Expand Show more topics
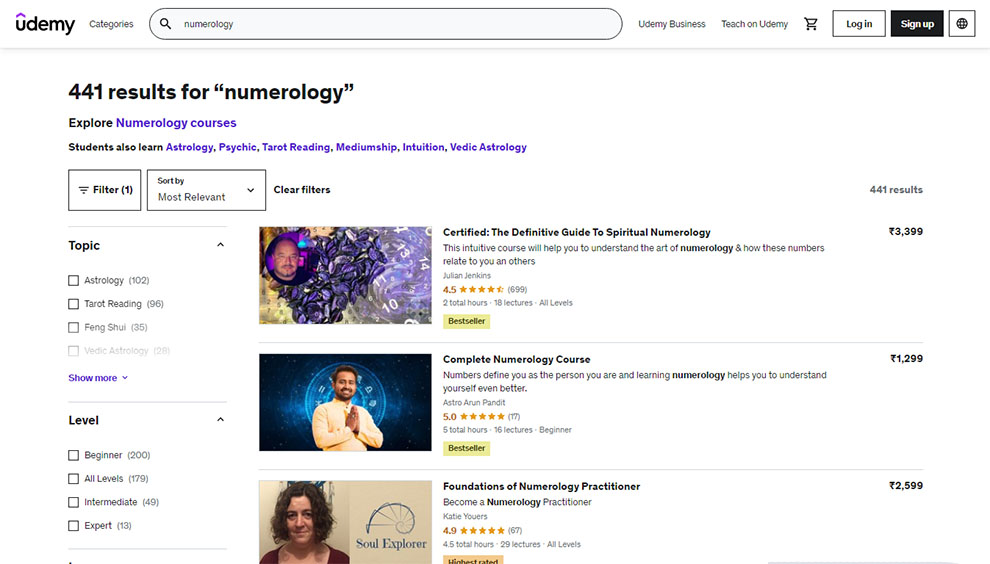Screen dimensions: 990x564 coord(98,378)
